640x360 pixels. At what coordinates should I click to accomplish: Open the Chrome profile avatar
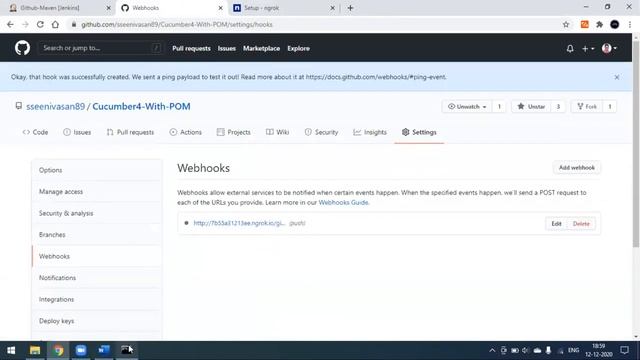click(614, 24)
